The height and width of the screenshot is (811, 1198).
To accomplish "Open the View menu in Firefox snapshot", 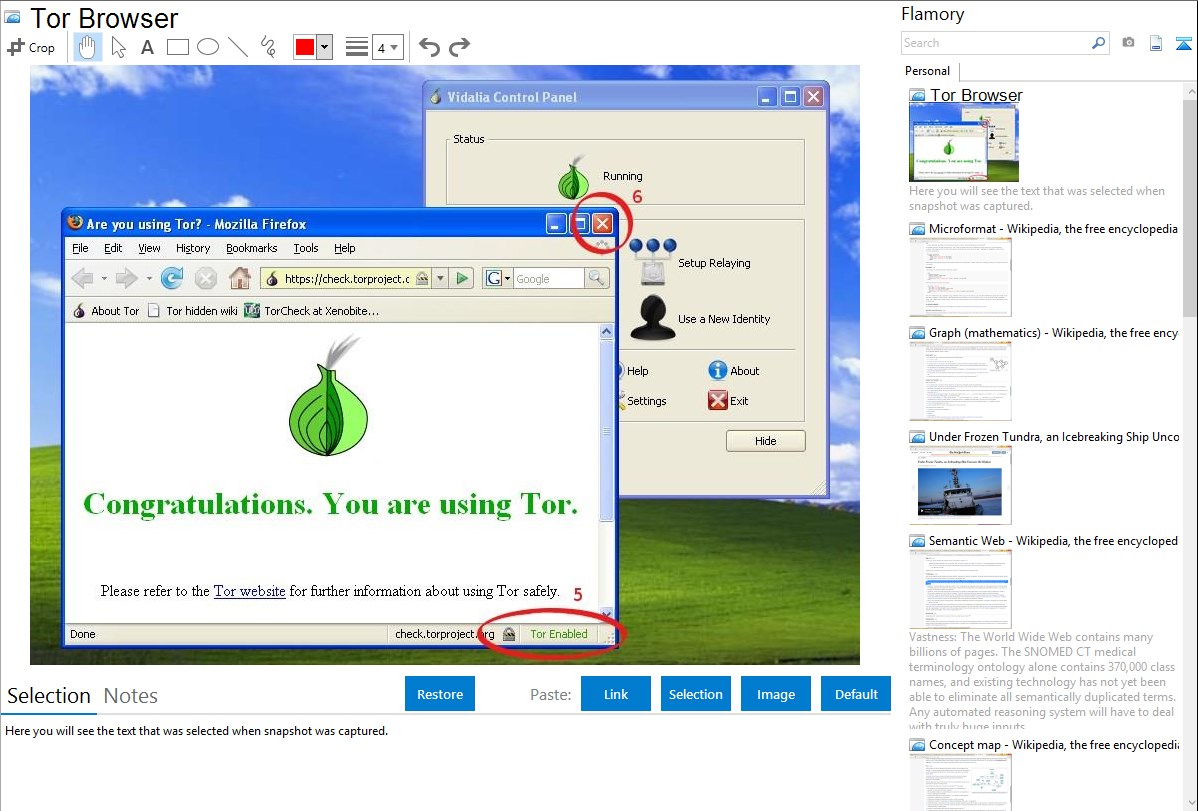I will 149,248.
